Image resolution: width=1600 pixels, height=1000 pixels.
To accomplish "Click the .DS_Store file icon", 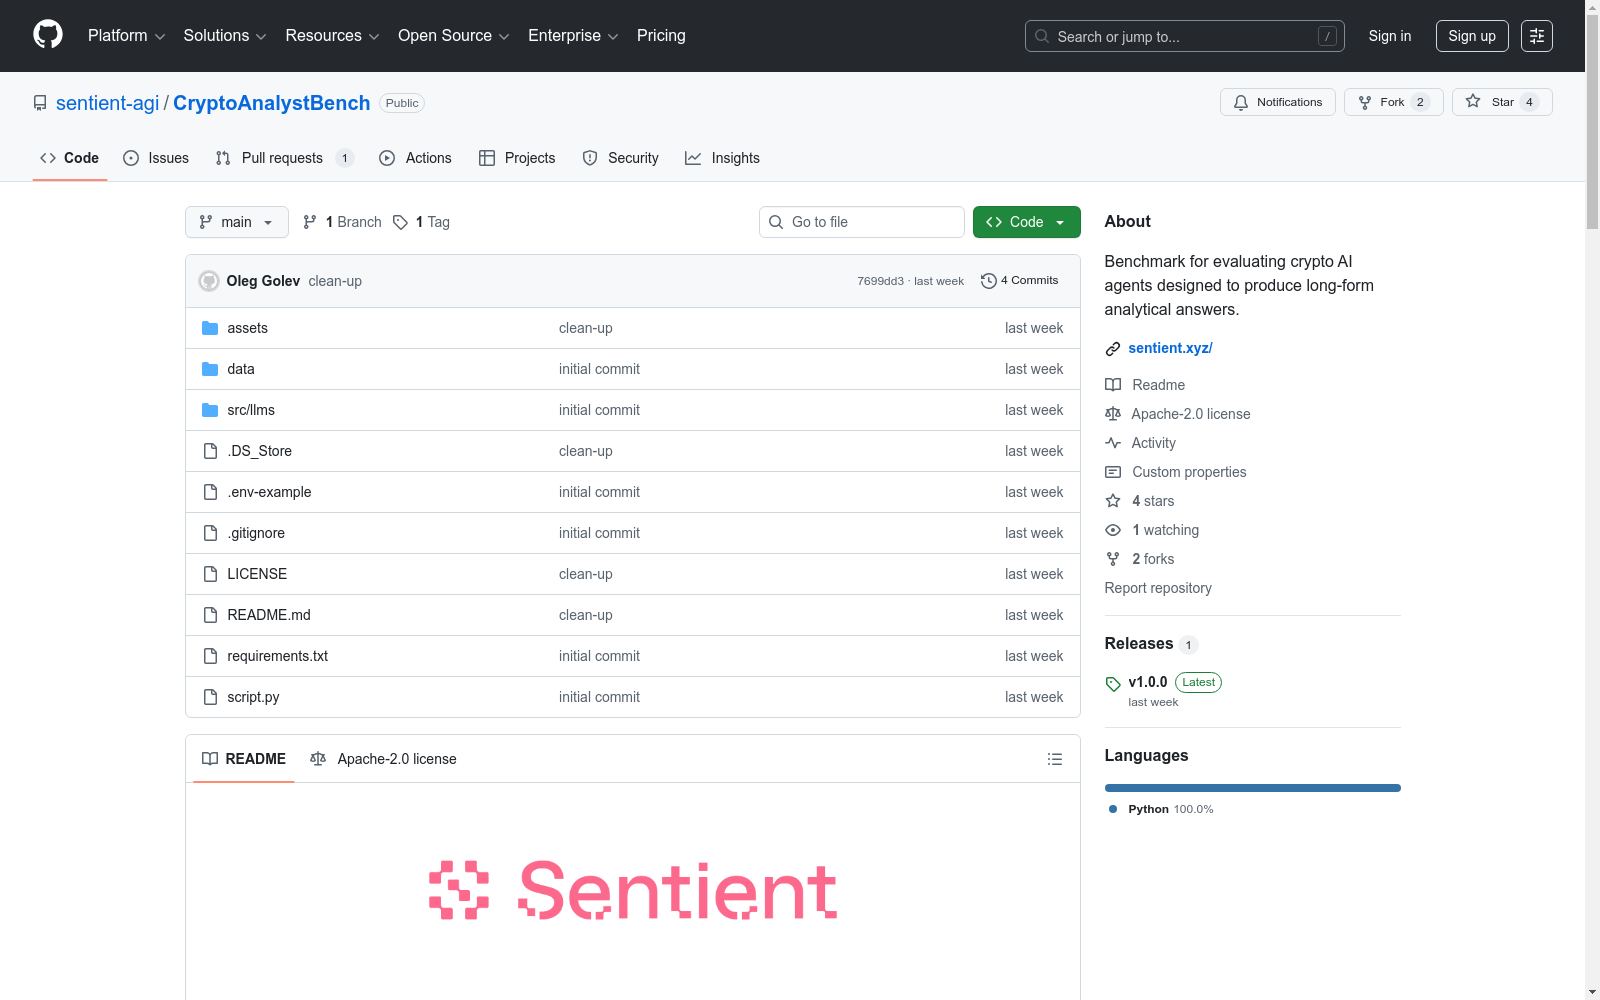I will point(210,451).
